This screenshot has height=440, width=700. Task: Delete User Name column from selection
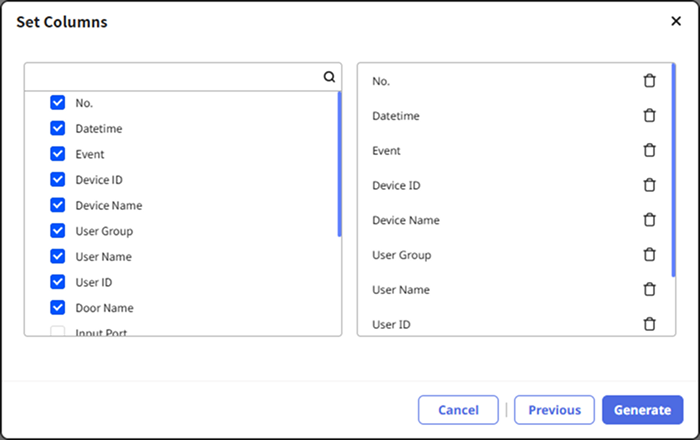click(x=649, y=289)
